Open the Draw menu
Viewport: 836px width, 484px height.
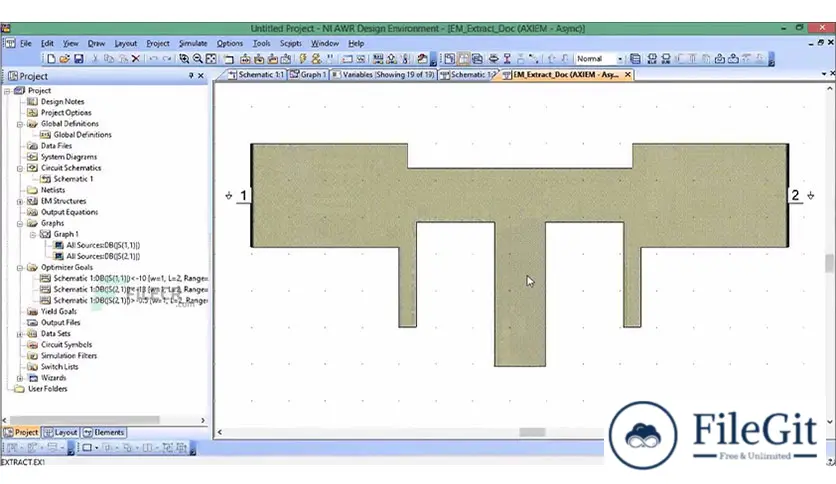coord(97,44)
